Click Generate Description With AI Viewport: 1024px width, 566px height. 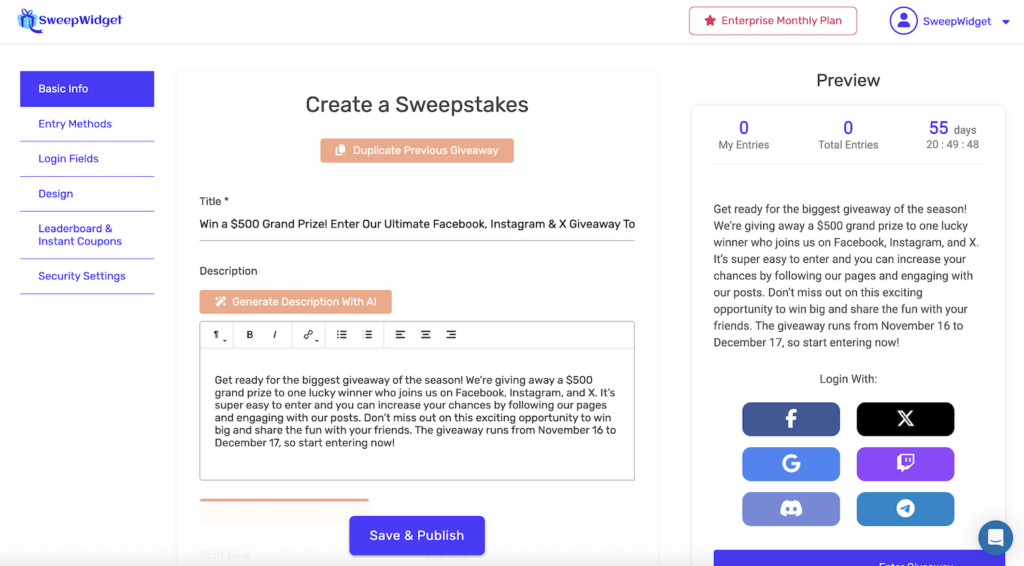point(295,302)
